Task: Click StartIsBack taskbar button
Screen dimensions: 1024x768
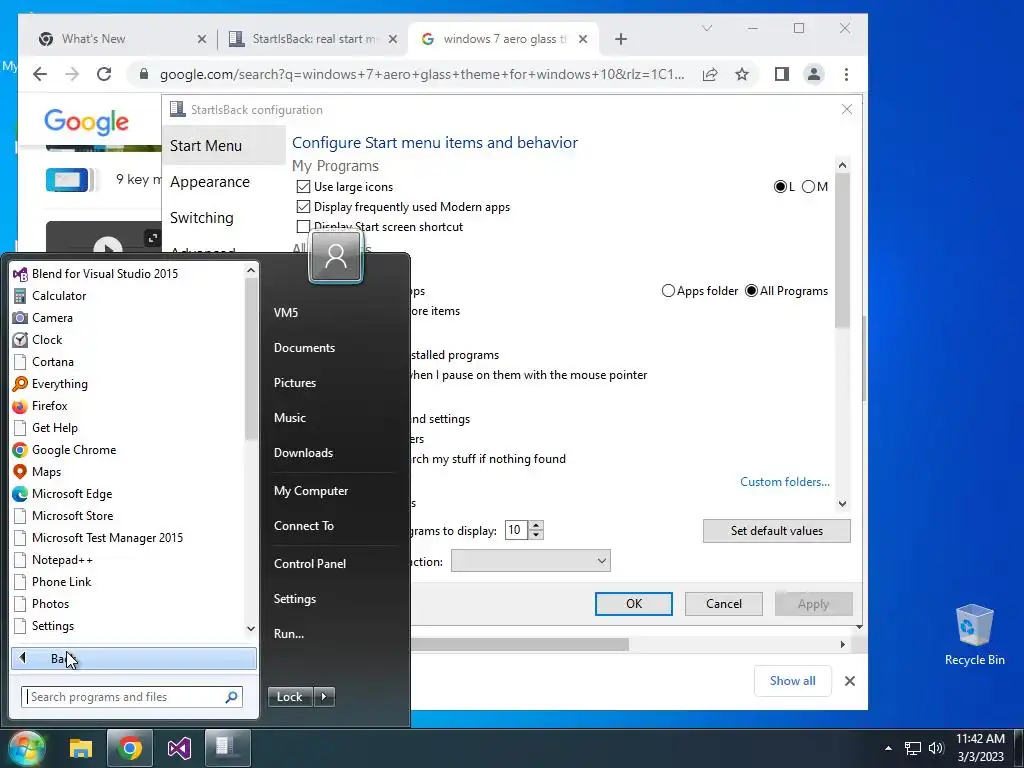Action: [x=227, y=748]
